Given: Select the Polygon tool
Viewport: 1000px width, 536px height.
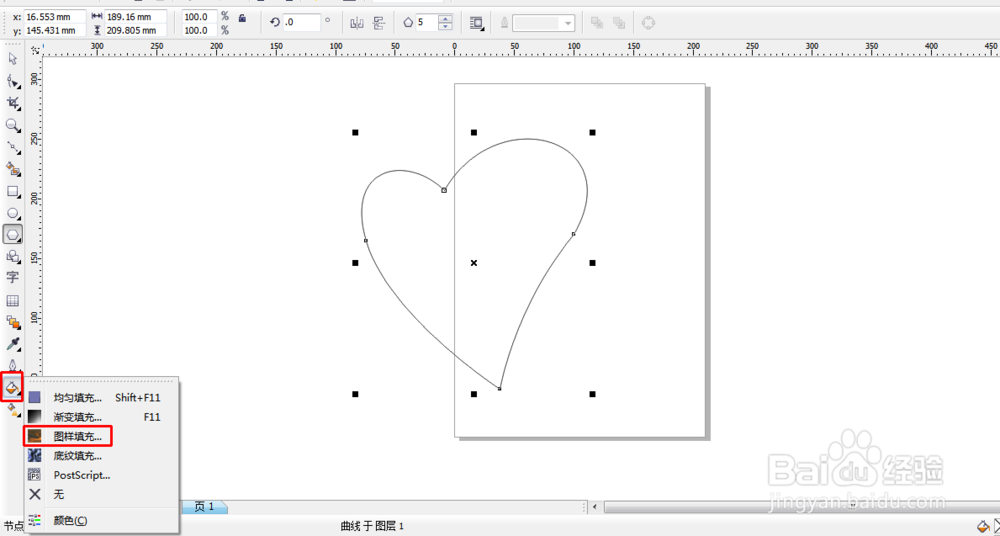Looking at the screenshot, I should tap(12, 235).
